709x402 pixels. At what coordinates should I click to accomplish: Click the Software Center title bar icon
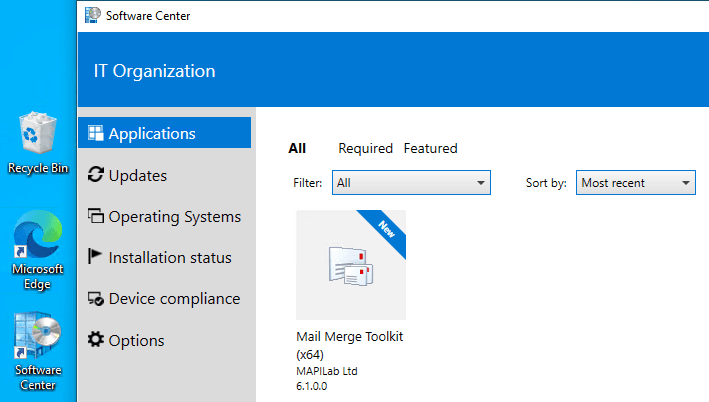pyautogui.click(x=93, y=15)
